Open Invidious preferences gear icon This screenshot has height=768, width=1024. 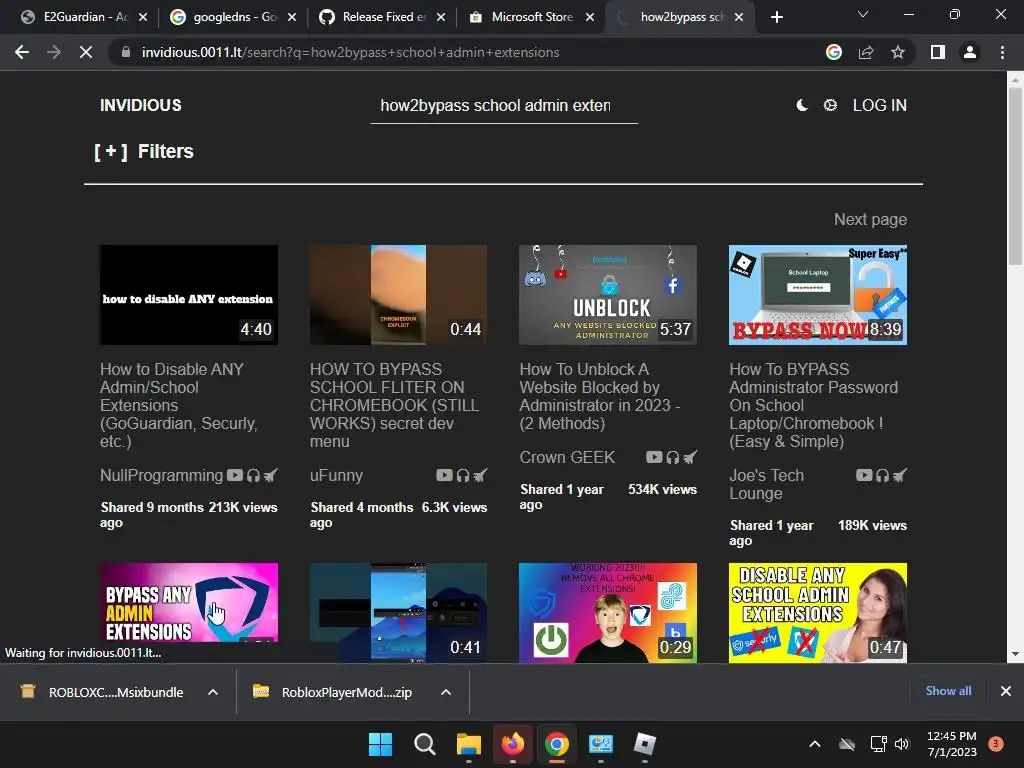[830, 105]
